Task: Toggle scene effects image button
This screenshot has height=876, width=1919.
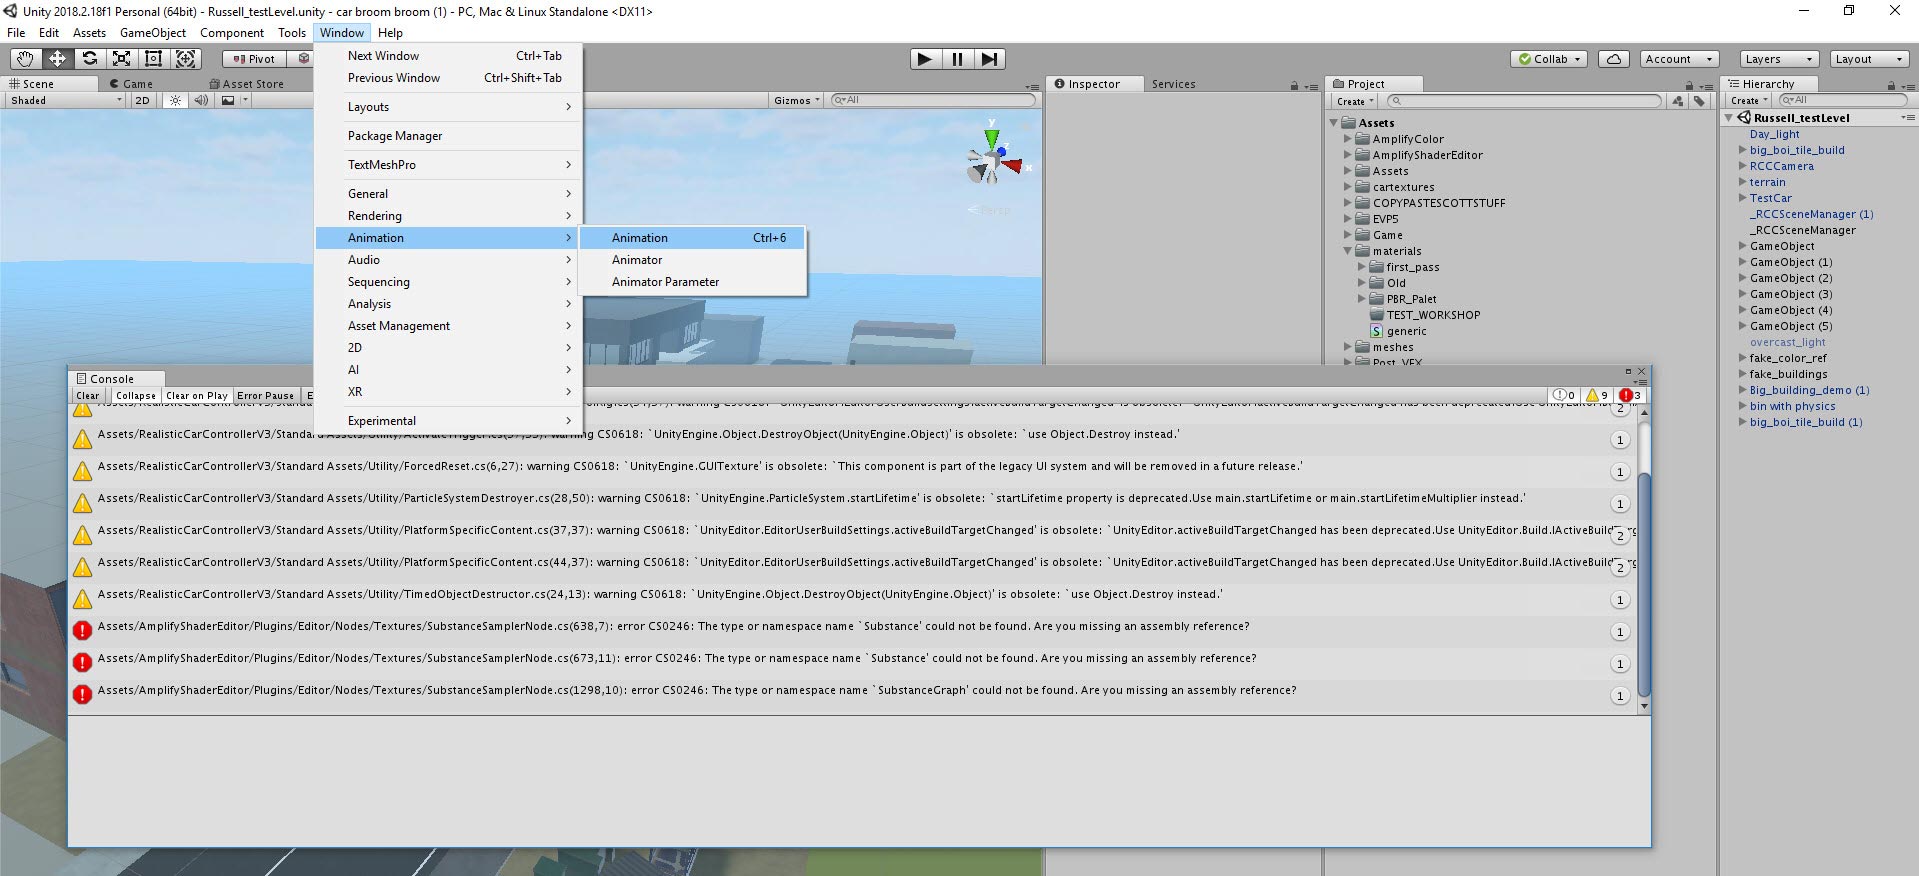Action: pyautogui.click(x=228, y=100)
